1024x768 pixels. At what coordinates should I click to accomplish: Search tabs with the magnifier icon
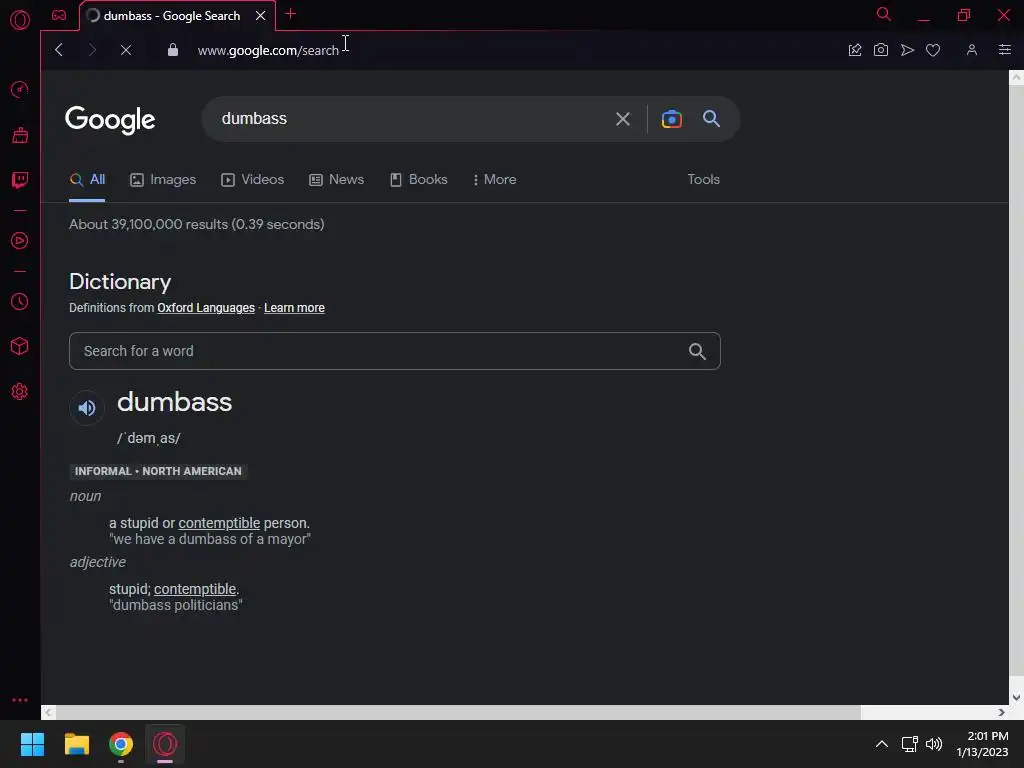point(883,14)
